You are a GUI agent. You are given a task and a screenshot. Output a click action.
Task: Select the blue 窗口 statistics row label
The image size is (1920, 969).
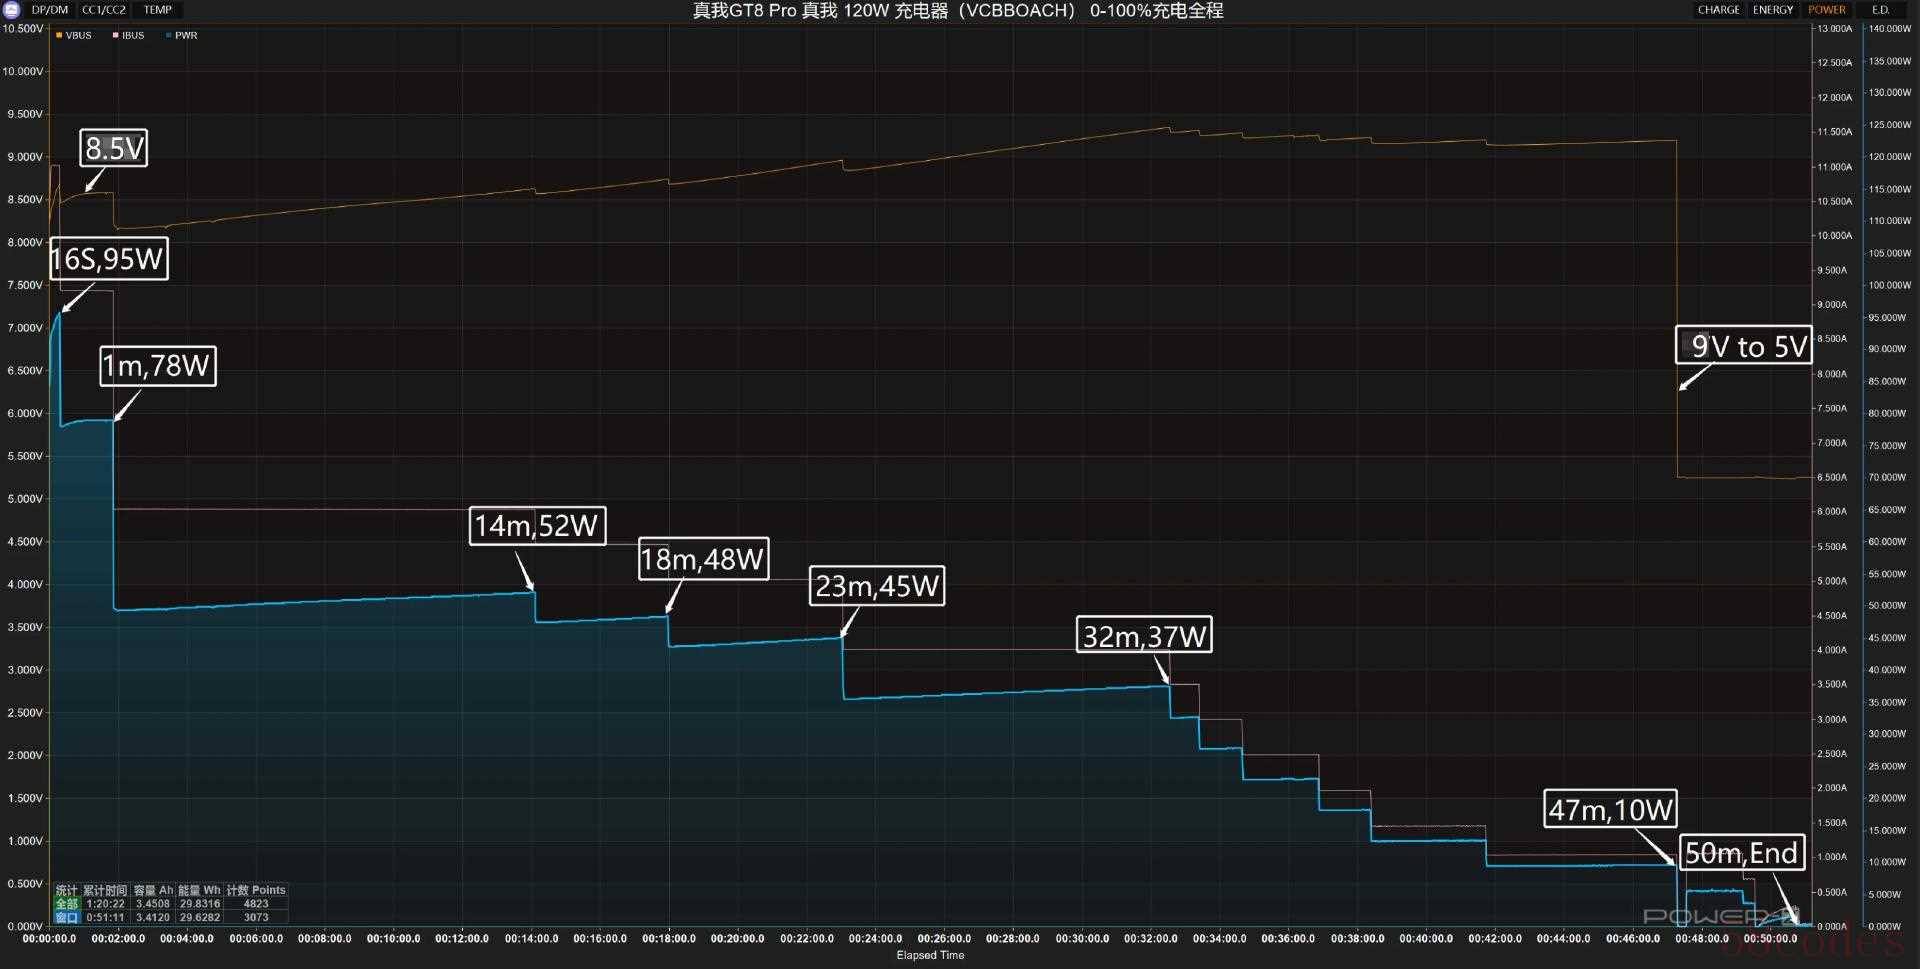tap(66, 917)
